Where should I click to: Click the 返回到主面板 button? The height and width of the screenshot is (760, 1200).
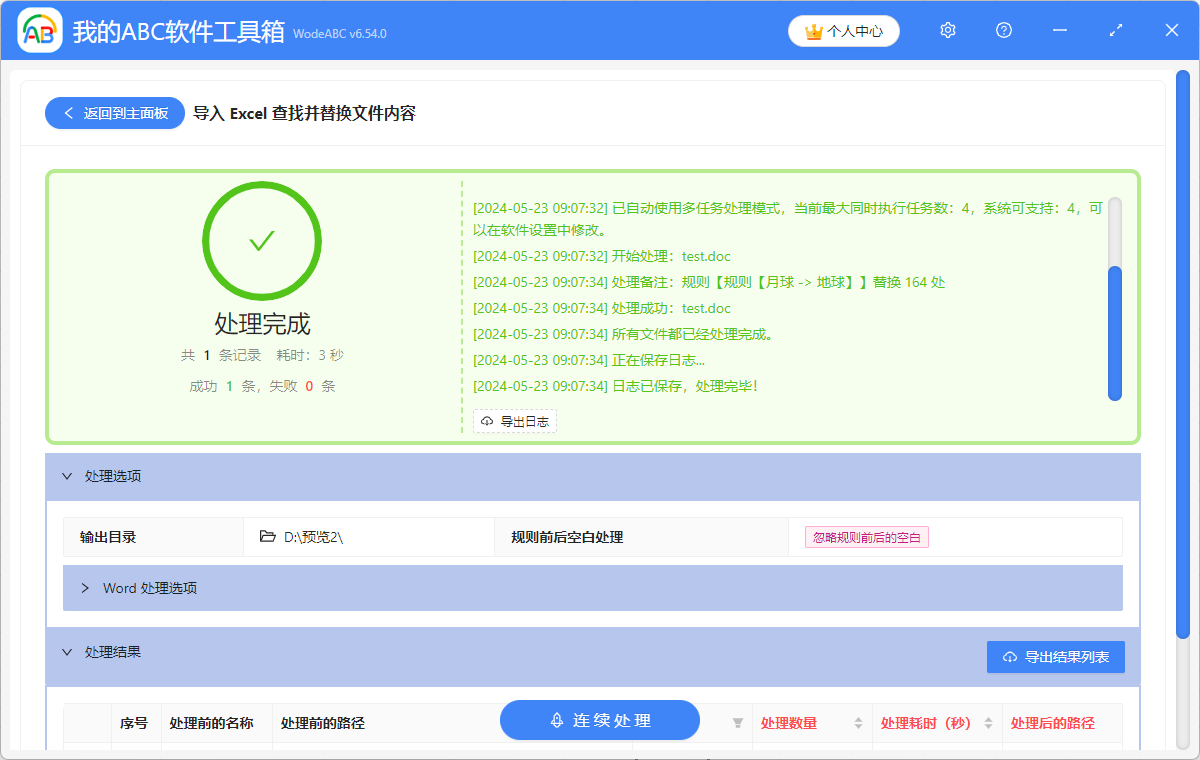click(114, 113)
